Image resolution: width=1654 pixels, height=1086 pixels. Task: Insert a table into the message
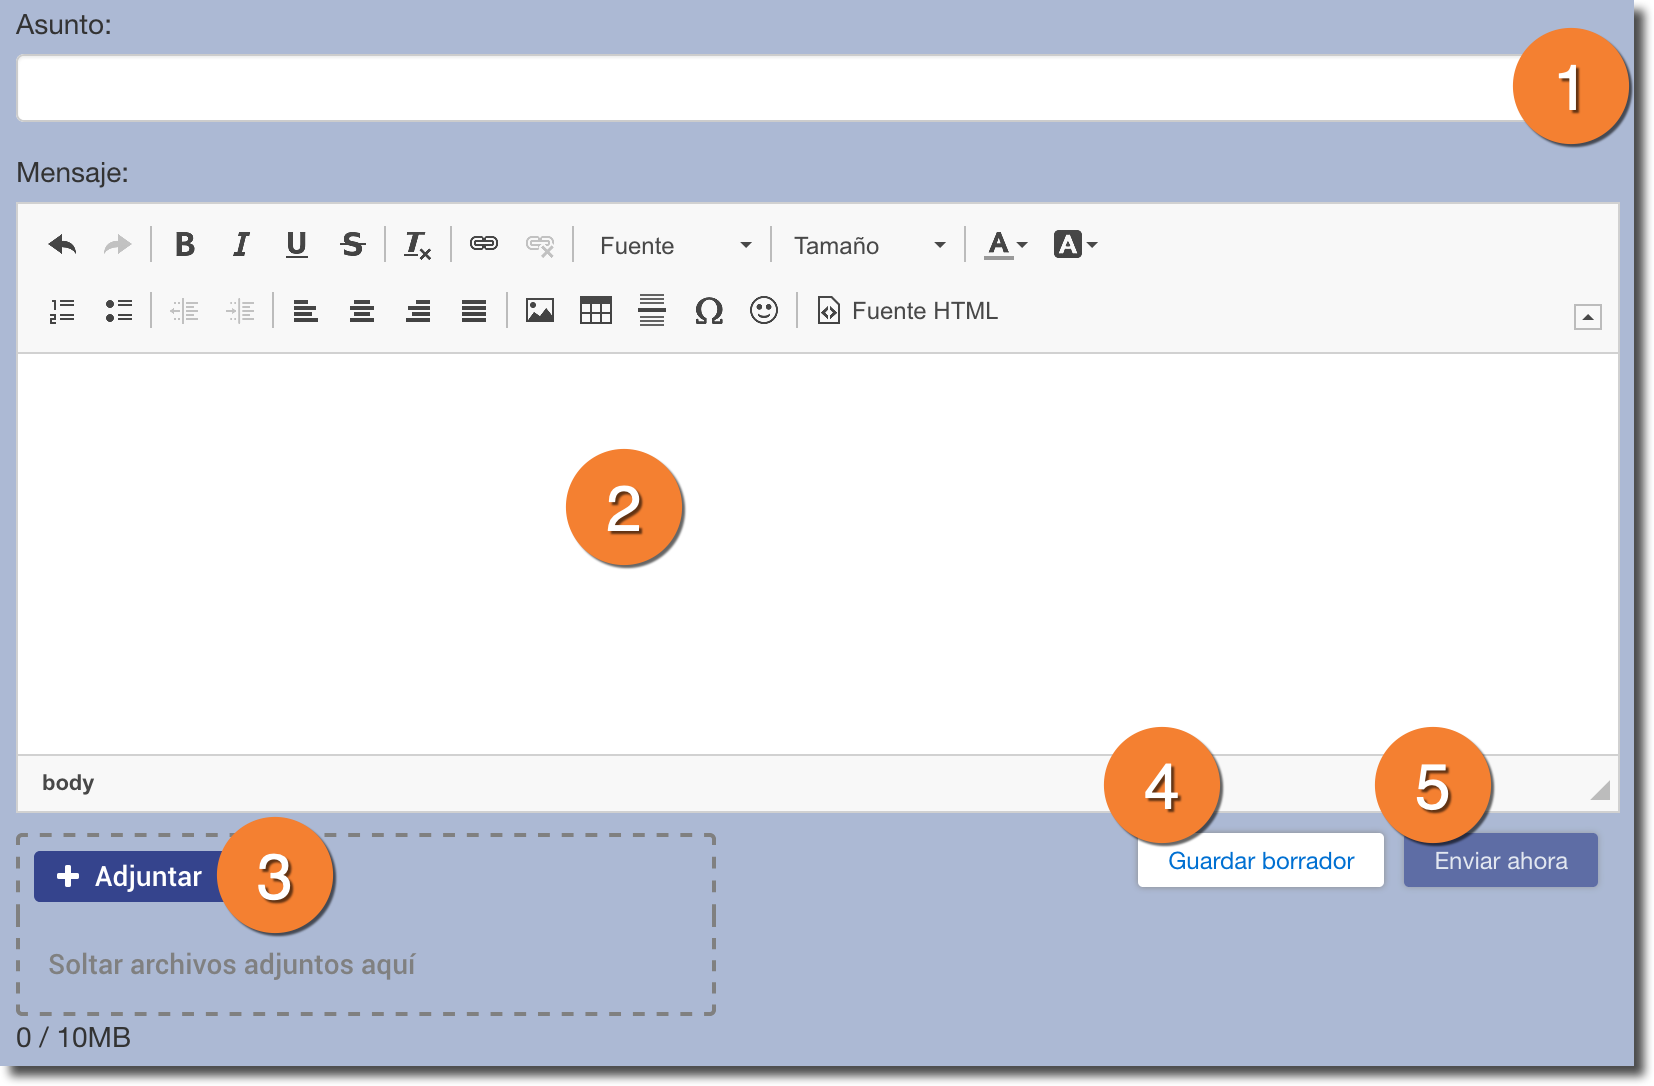coord(596,311)
